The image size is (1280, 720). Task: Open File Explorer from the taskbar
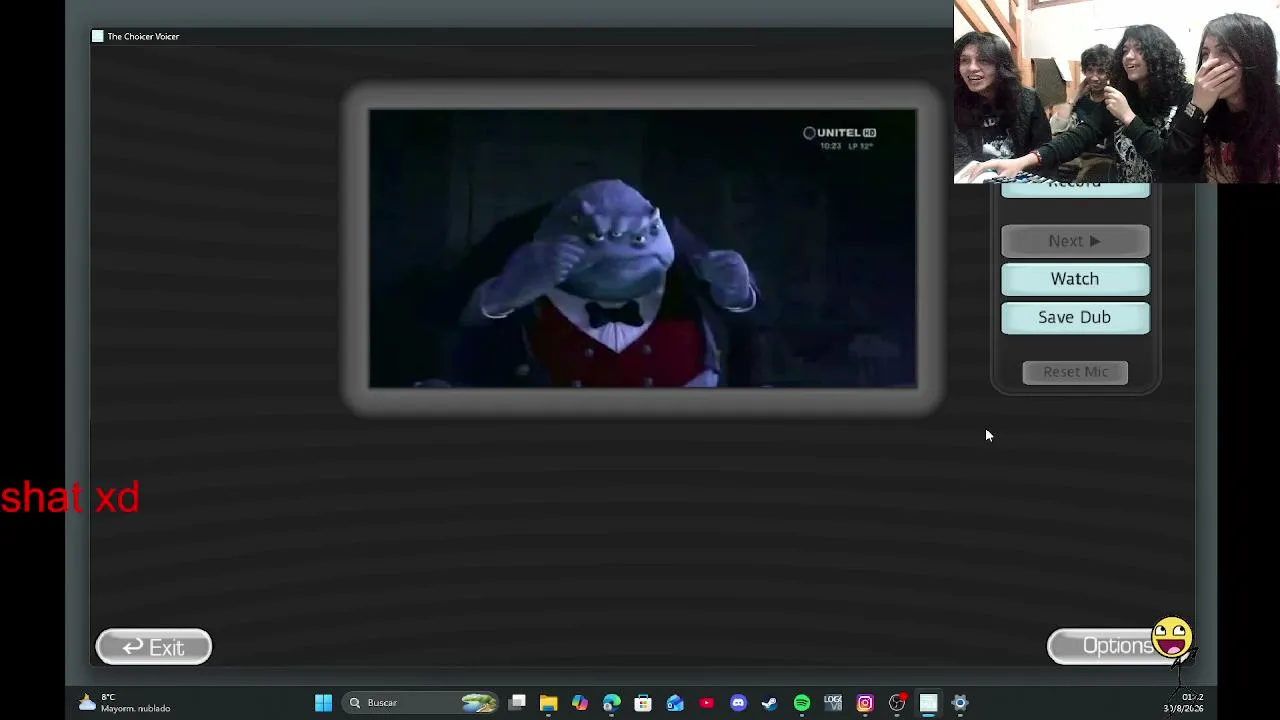[x=548, y=703]
